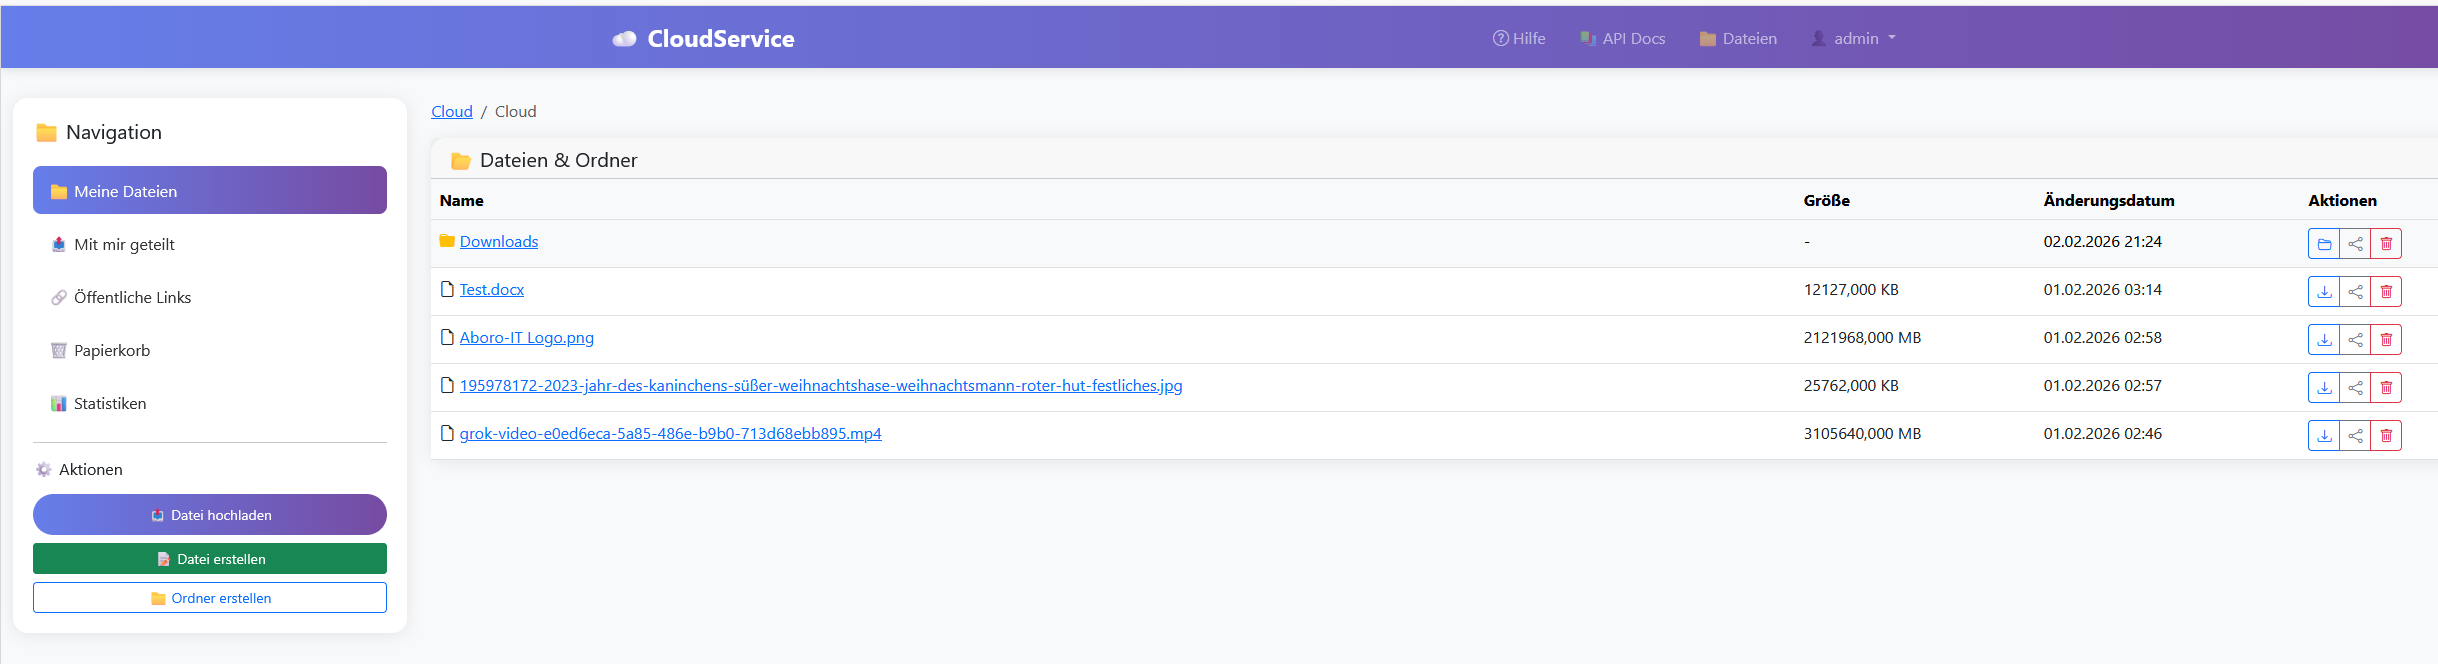Go to API Docs in top bar

(1622, 39)
